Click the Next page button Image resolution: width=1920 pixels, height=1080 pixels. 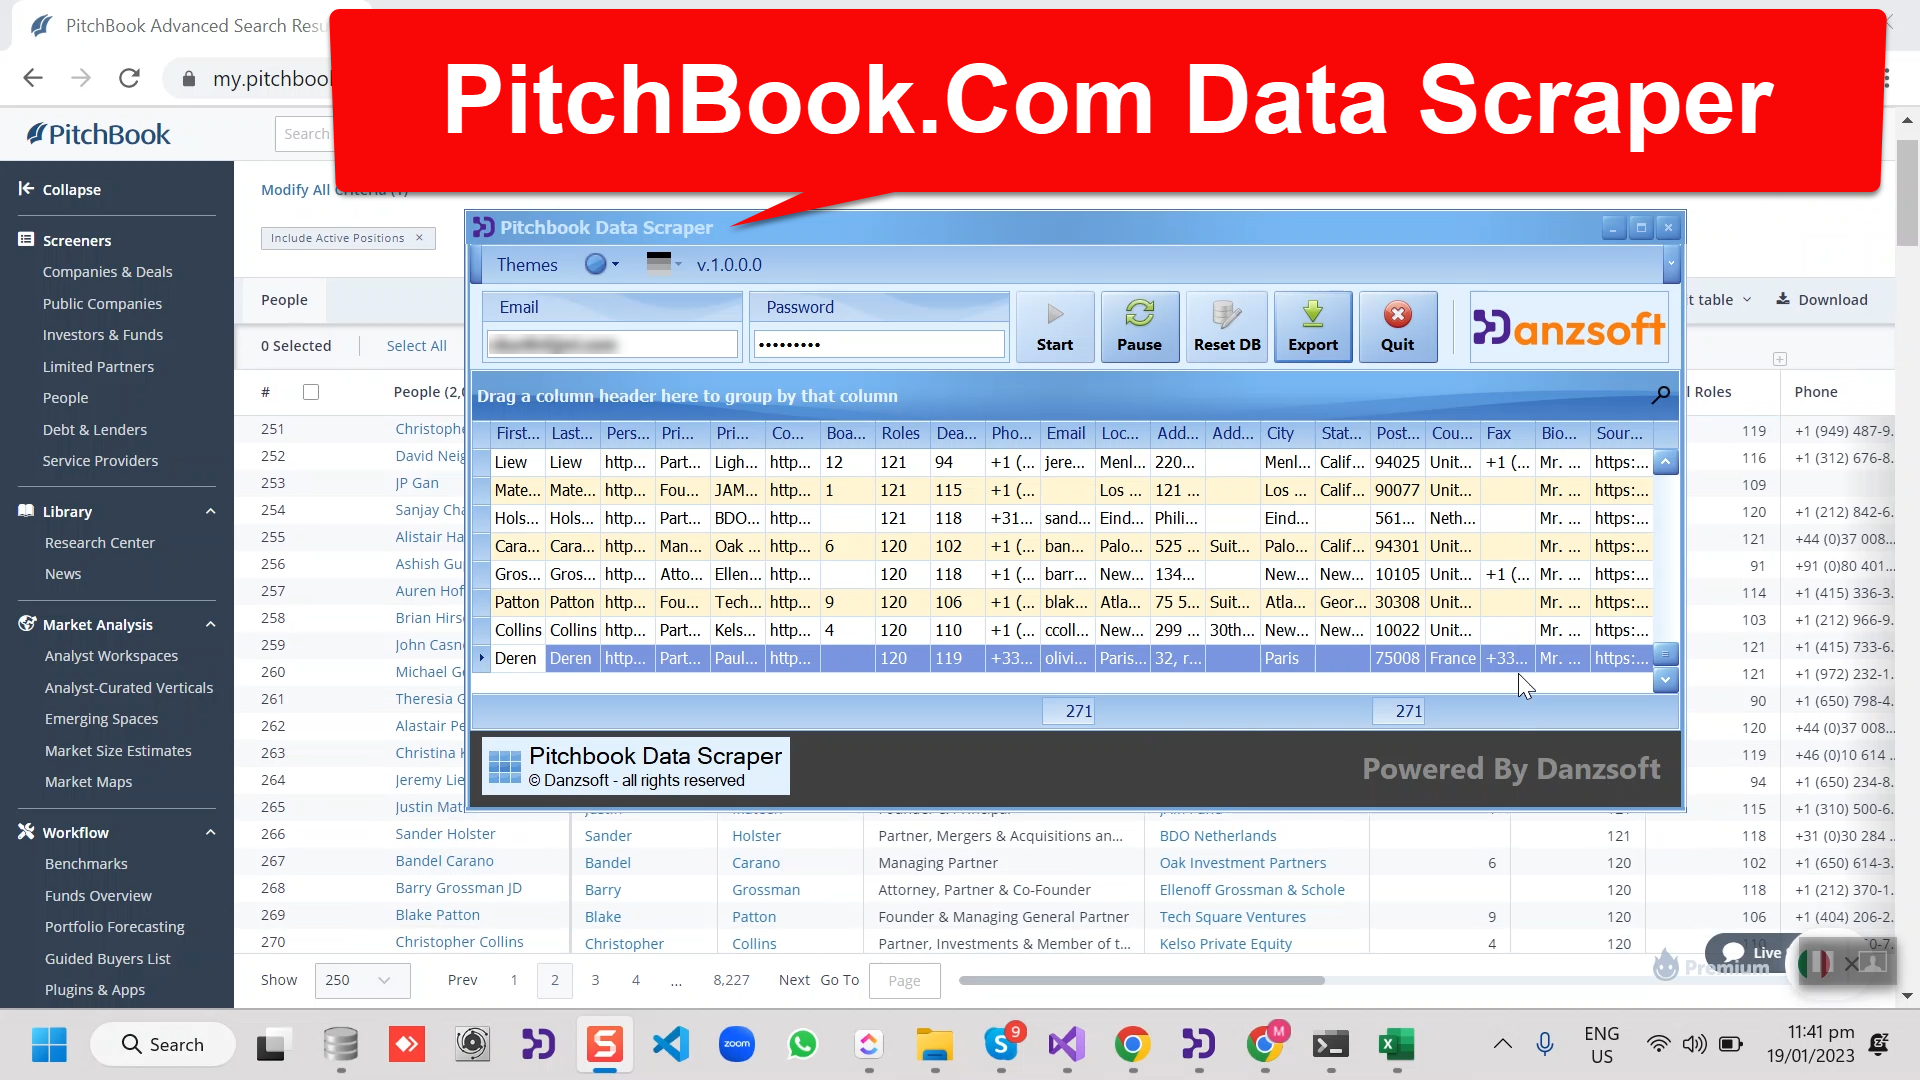click(793, 978)
